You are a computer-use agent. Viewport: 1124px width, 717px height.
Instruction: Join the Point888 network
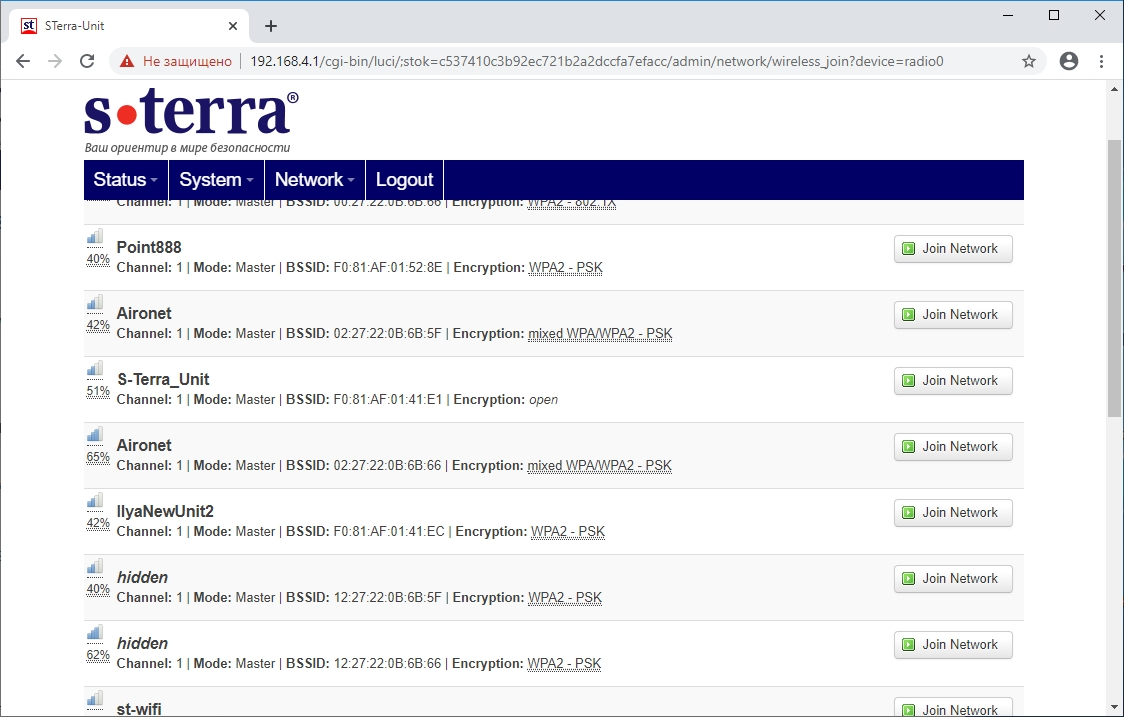(953, 249)
